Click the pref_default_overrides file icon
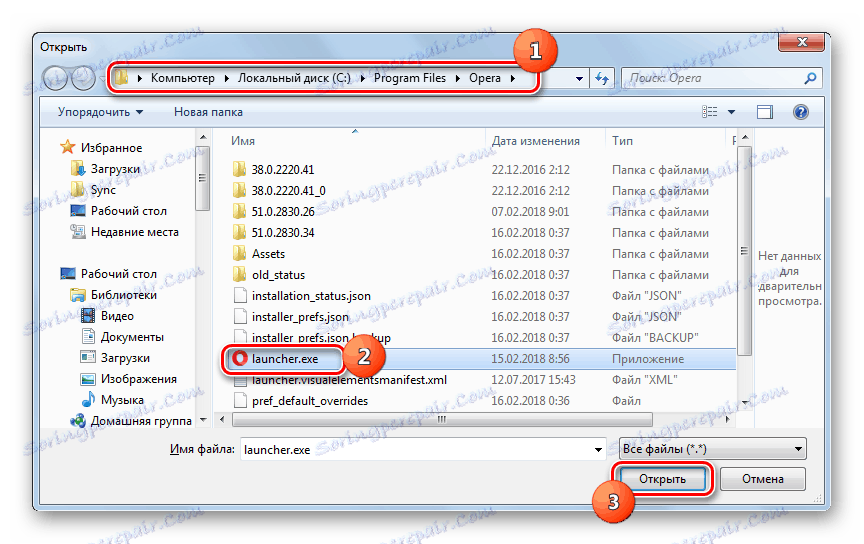864x544 pixels. 240,401
